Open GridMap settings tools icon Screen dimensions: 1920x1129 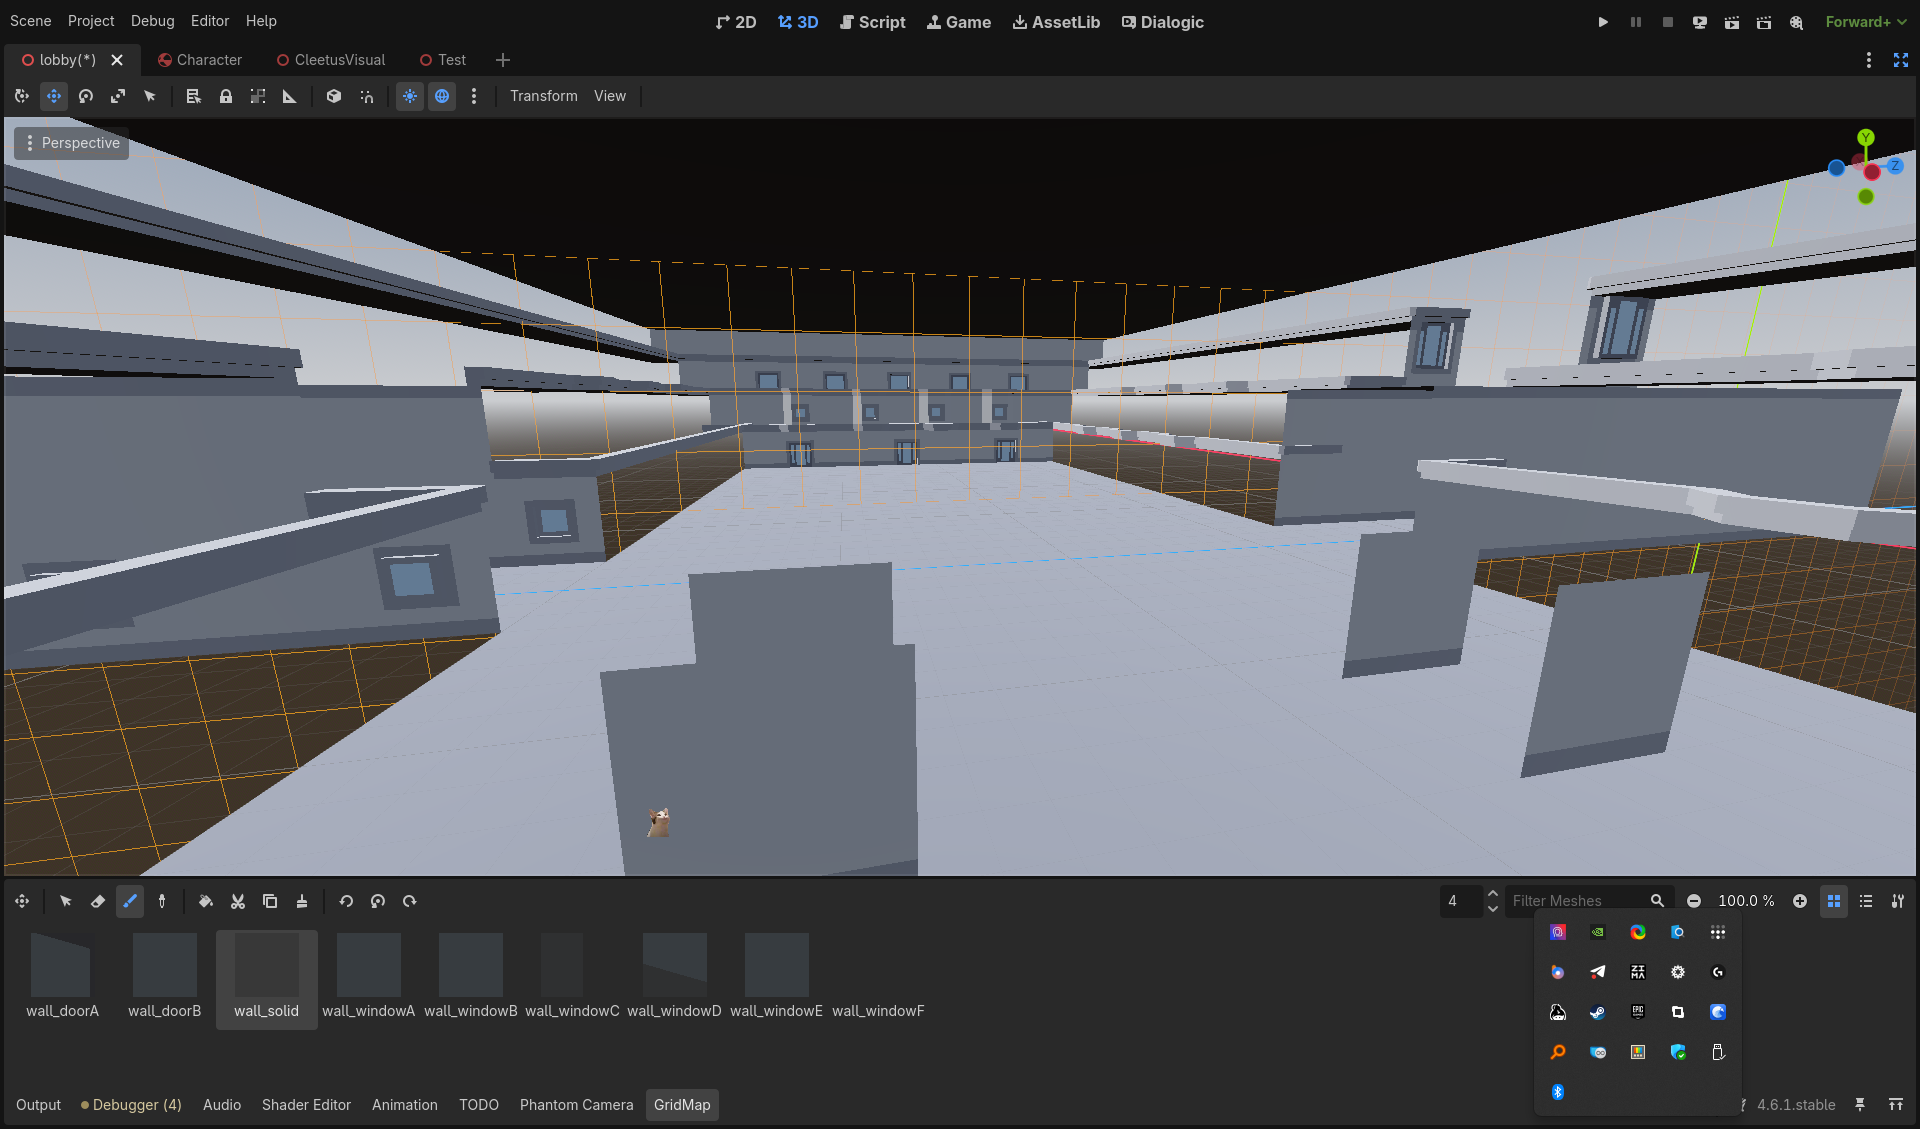(1898, 901)
